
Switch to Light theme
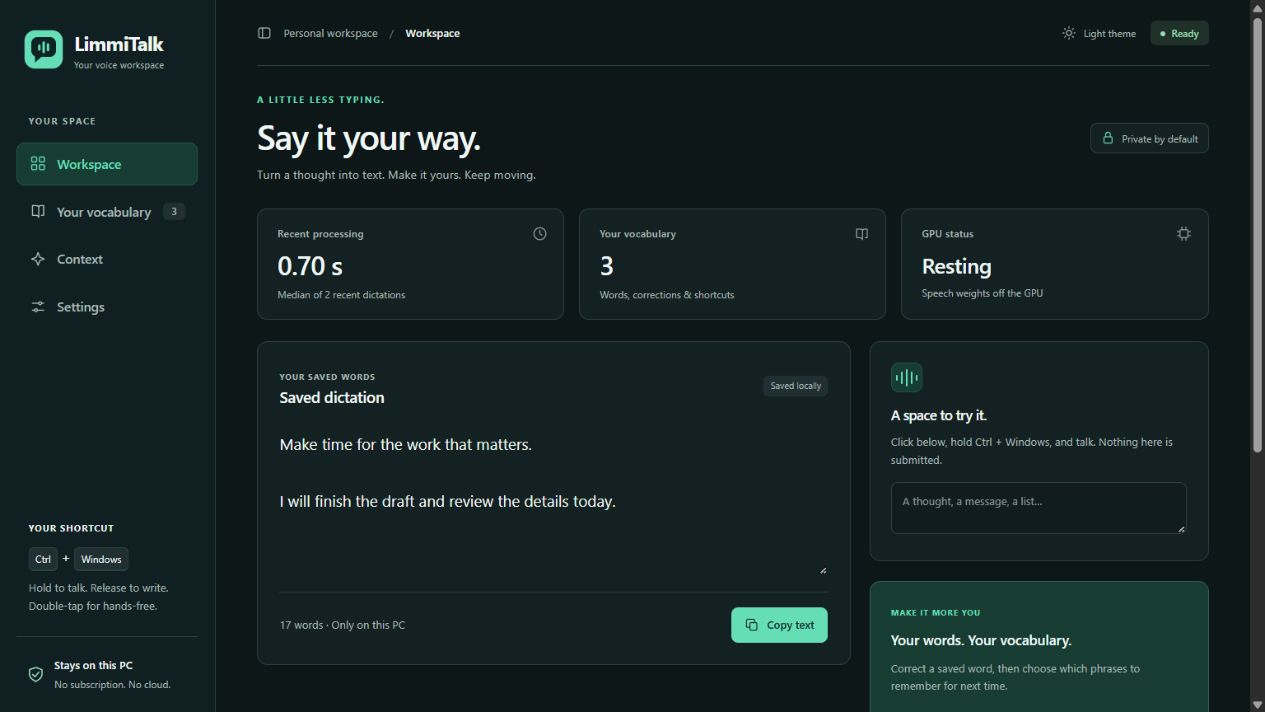point(1099,33)
